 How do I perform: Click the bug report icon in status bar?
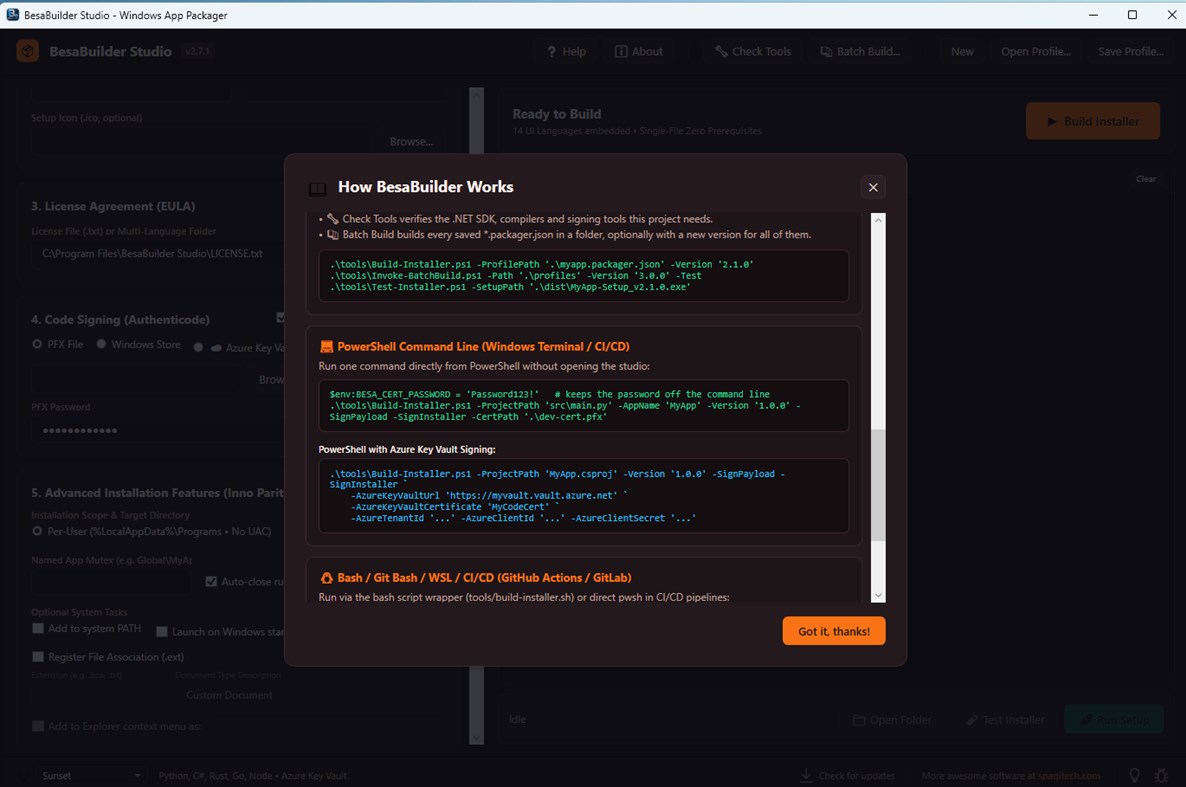click(1162, 776)
